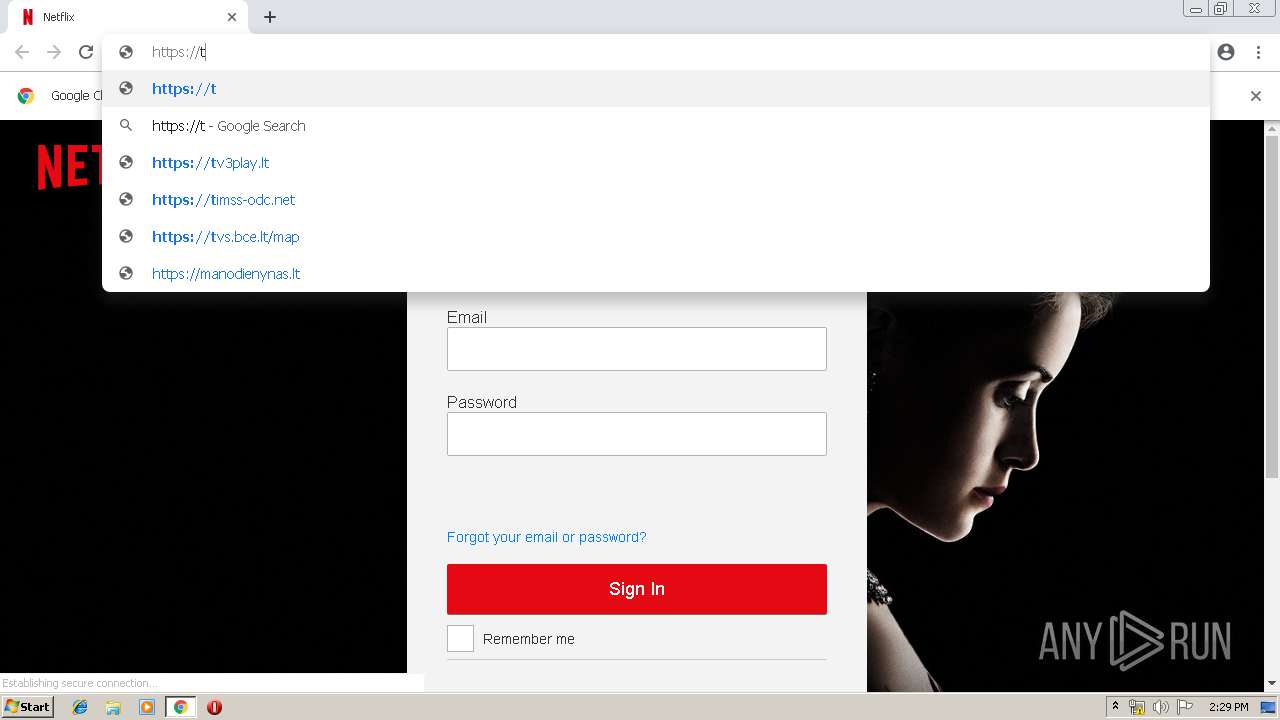Click the globe icon in the address bar
Screen dimensions: 1280x720
pos(126,52)
